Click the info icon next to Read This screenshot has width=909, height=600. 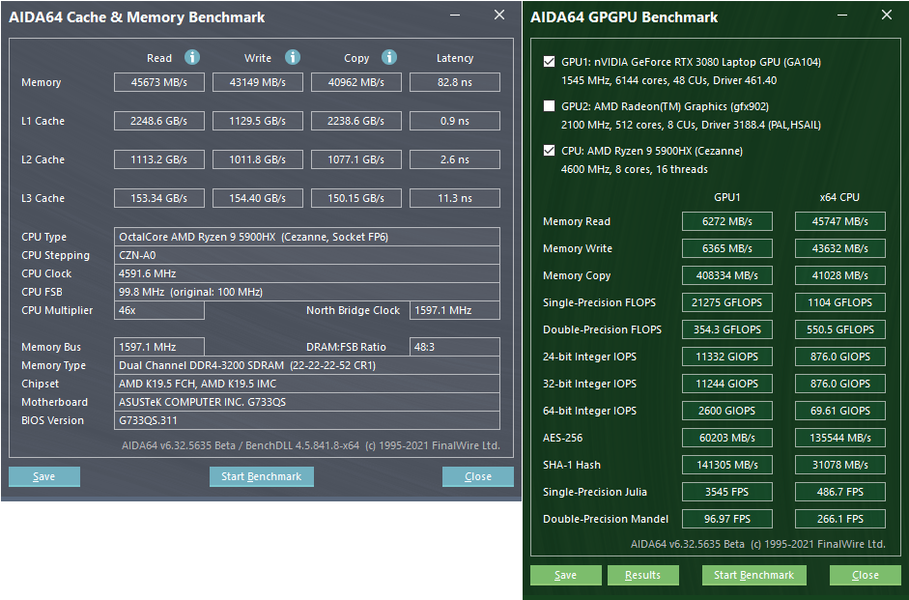pyautogui.click(x=192, y=57)
